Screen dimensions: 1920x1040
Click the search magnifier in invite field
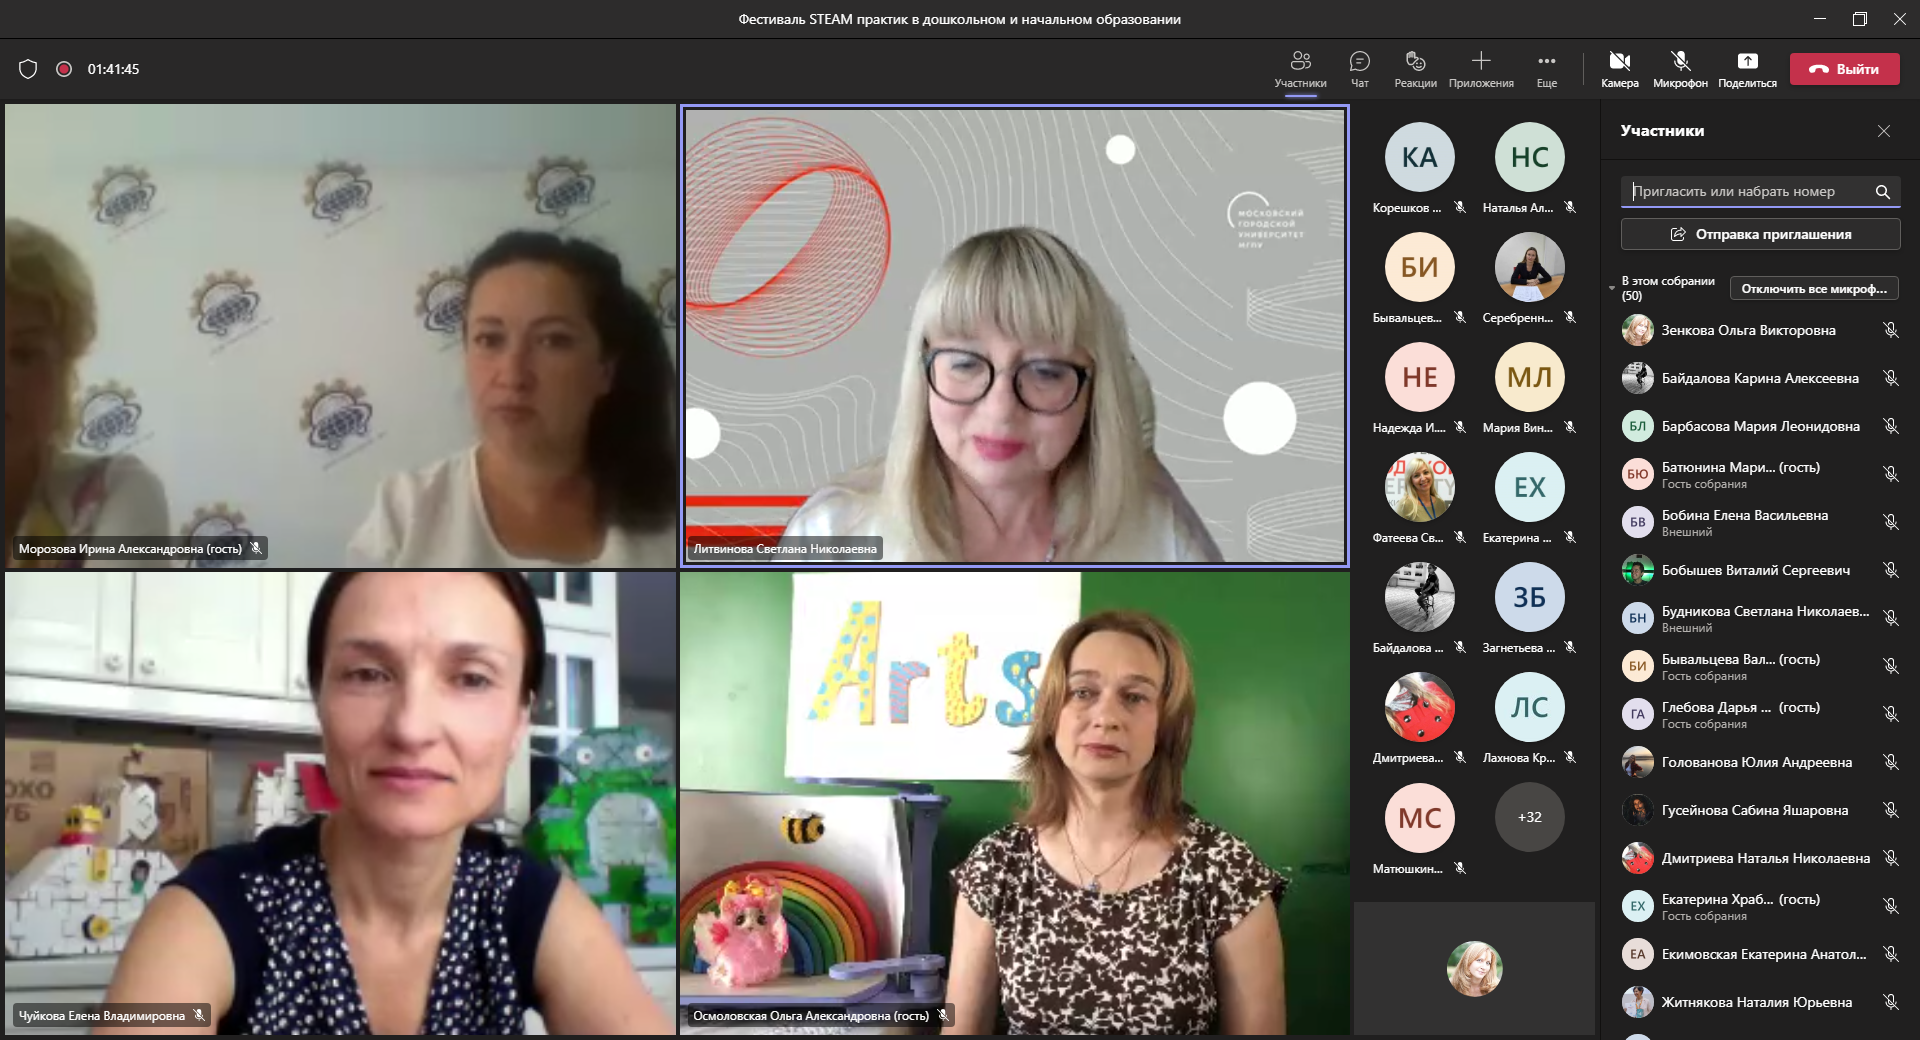click(x=1882, y=192)
